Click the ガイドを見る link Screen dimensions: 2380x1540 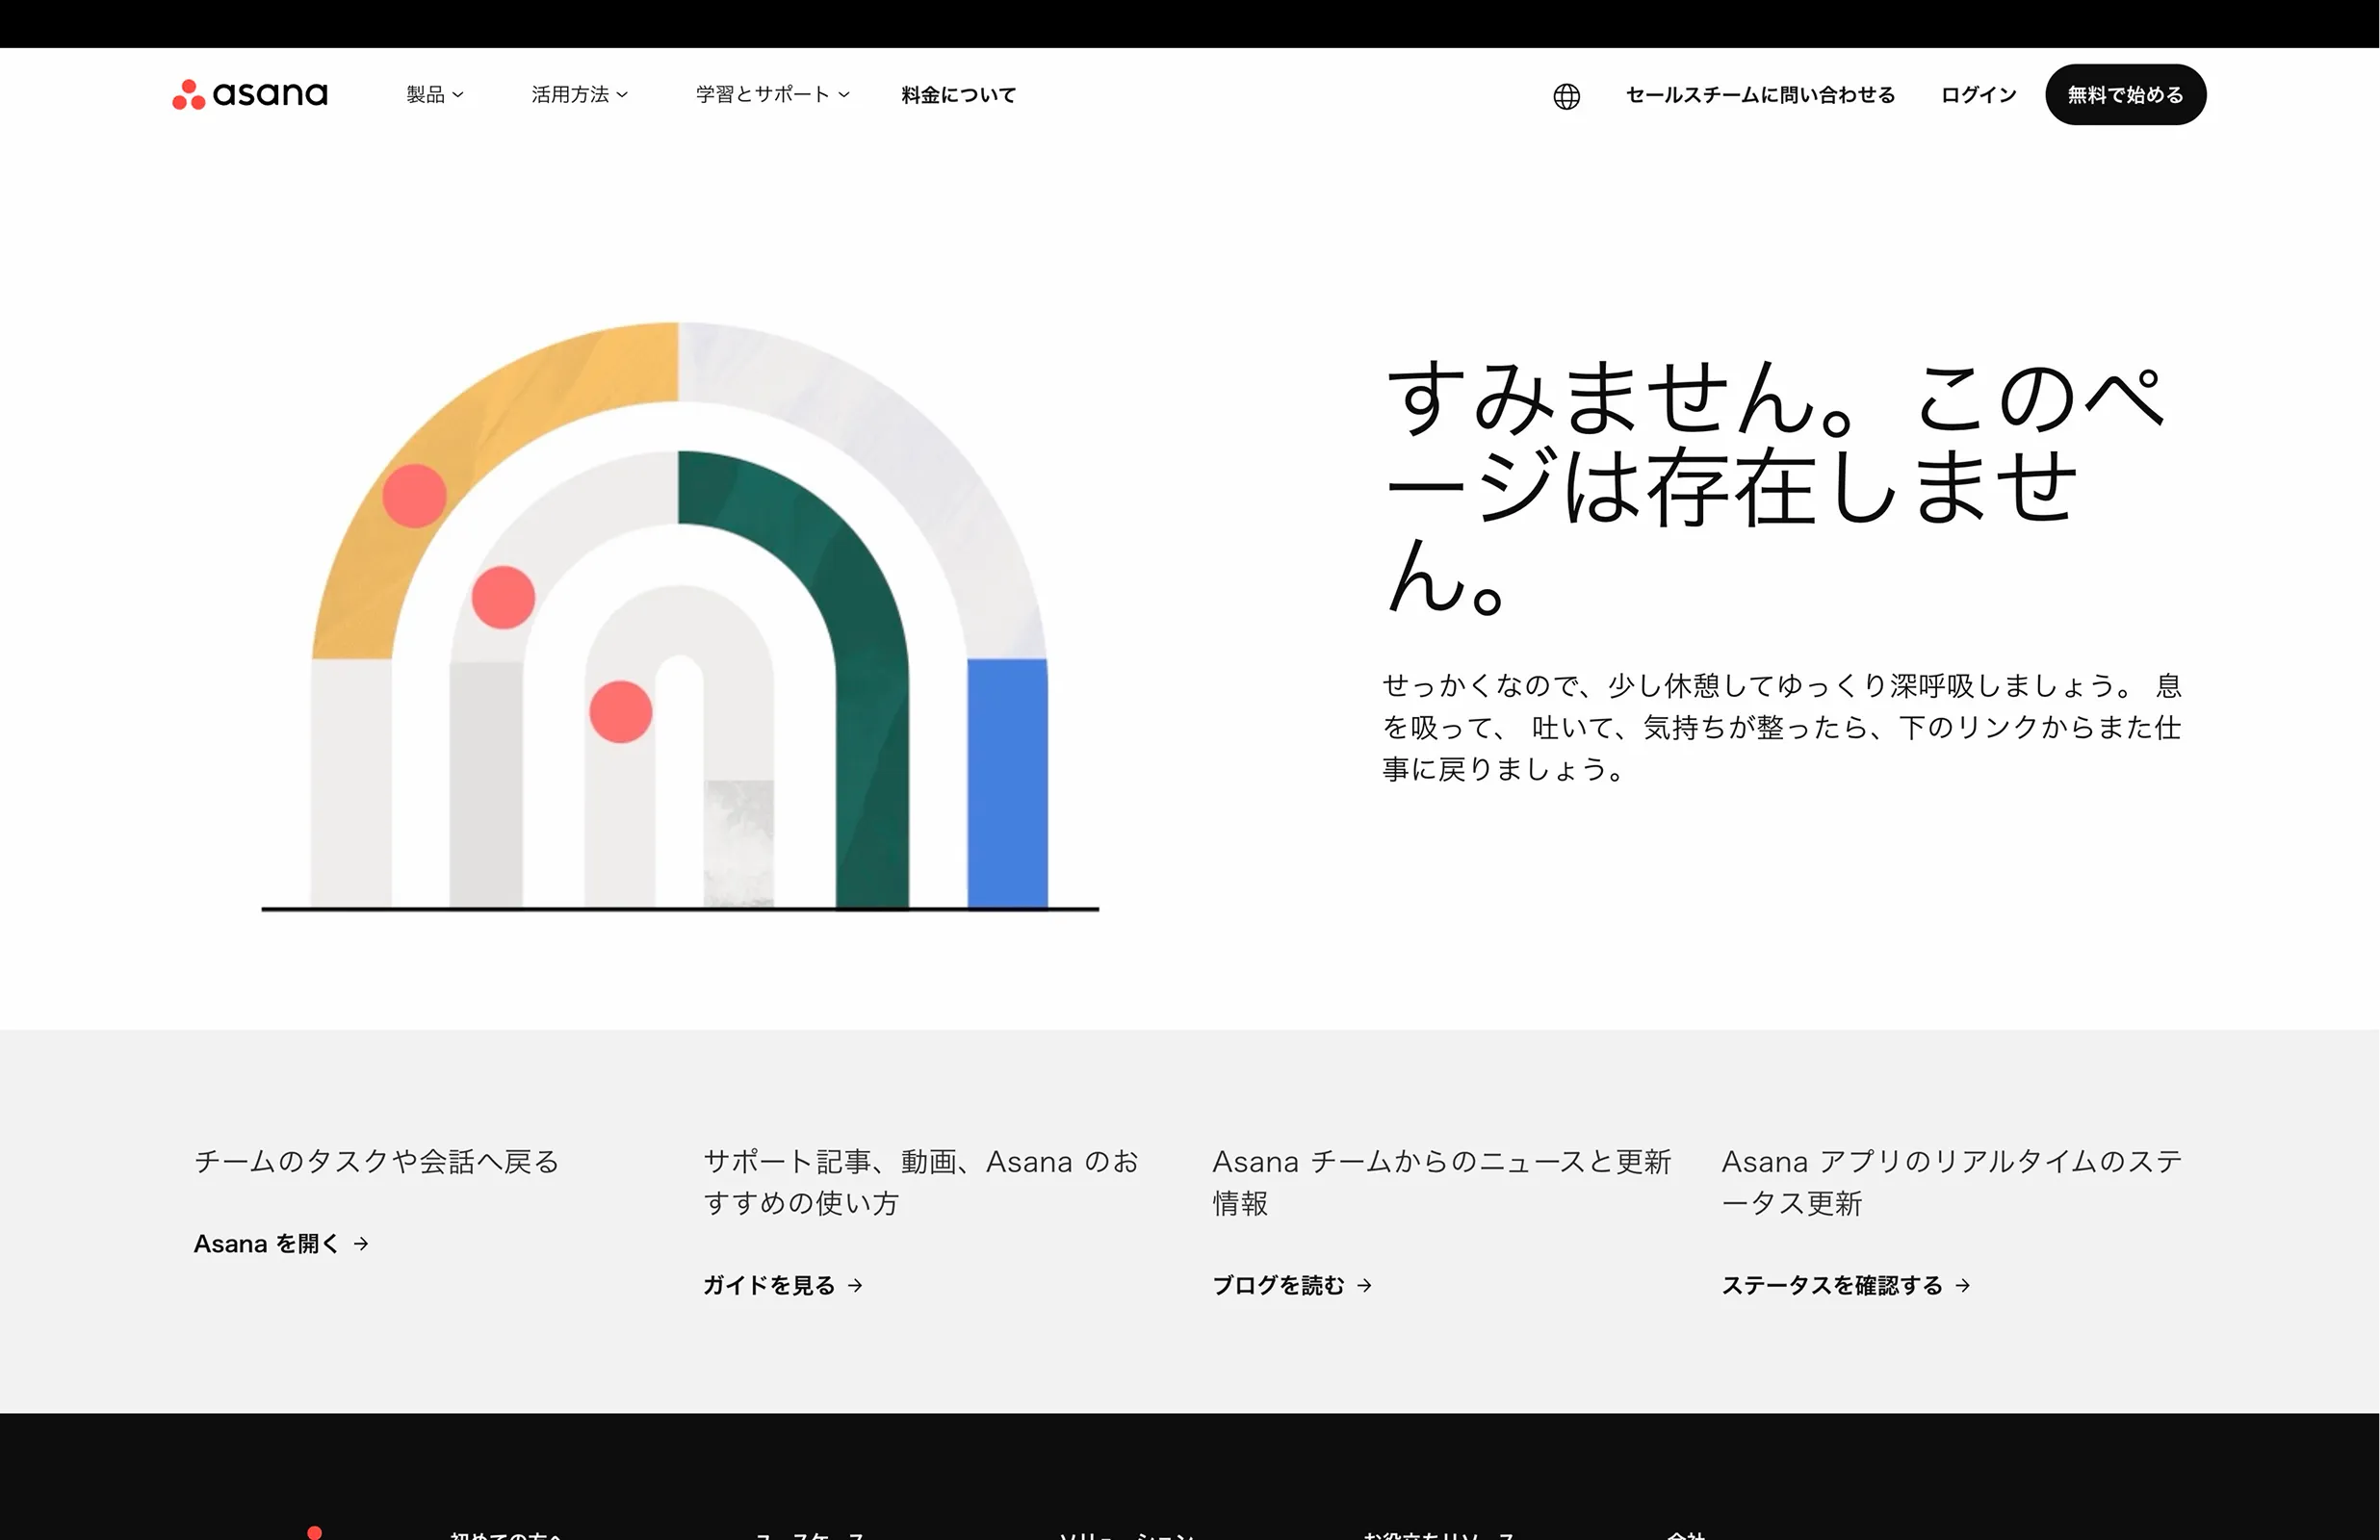tap(782, 1285)
